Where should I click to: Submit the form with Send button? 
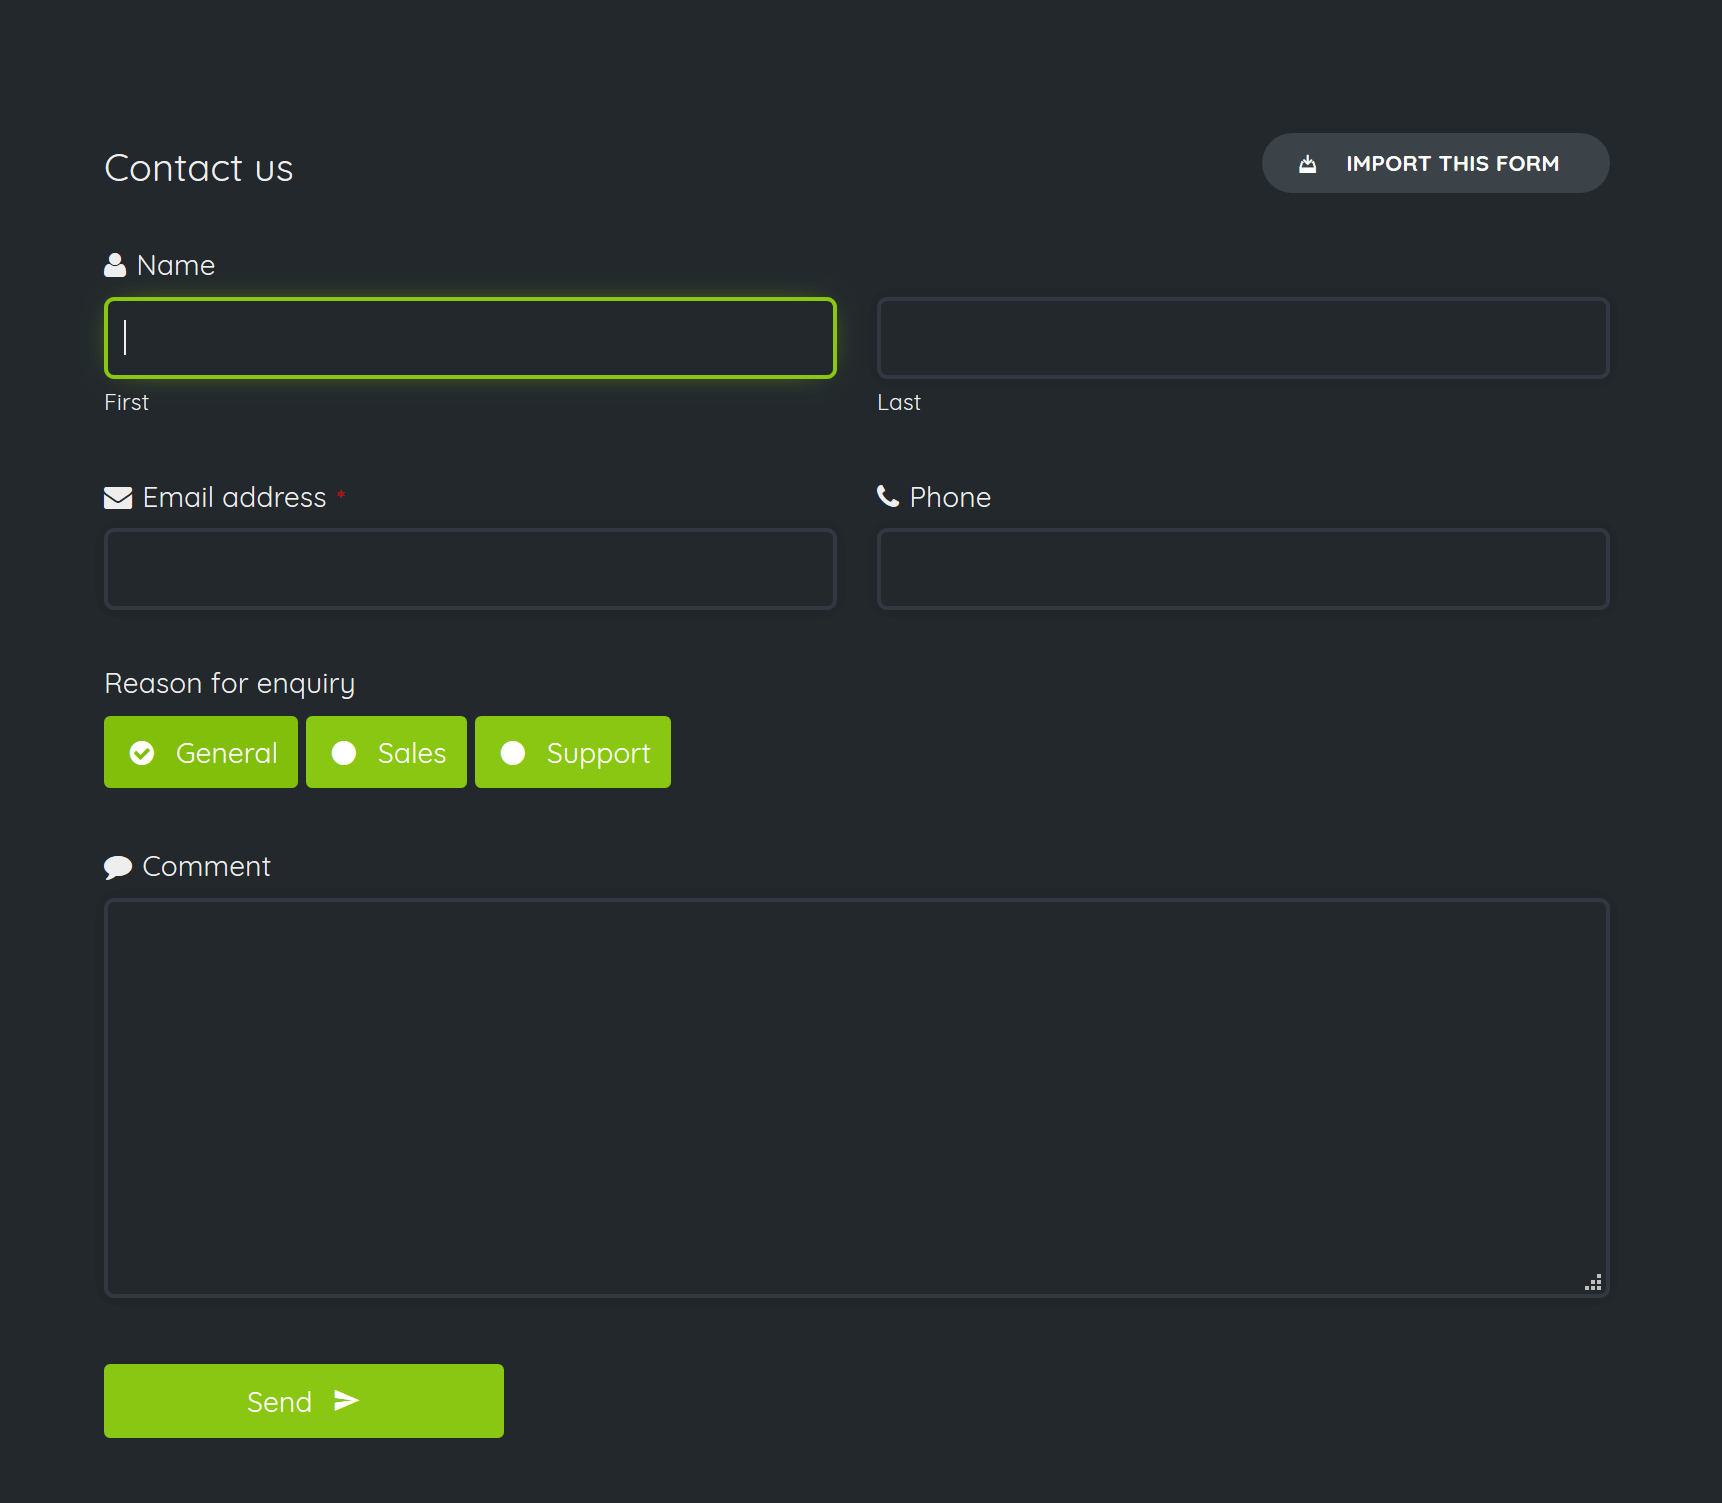pyautogui.click(x=304, y=1401)
